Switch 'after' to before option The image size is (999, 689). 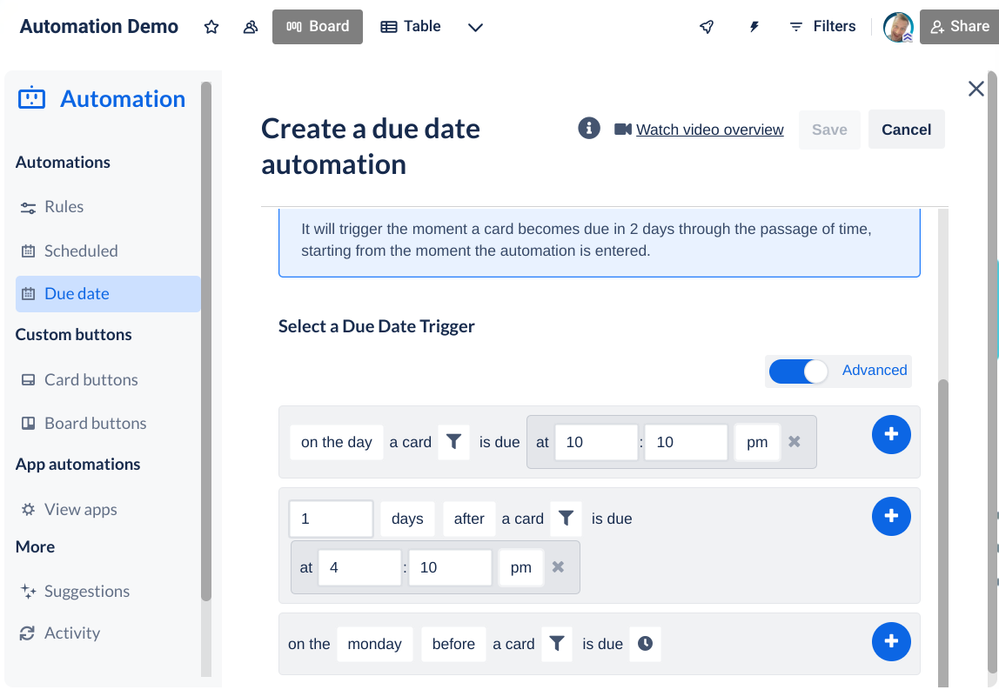[469, 519]
